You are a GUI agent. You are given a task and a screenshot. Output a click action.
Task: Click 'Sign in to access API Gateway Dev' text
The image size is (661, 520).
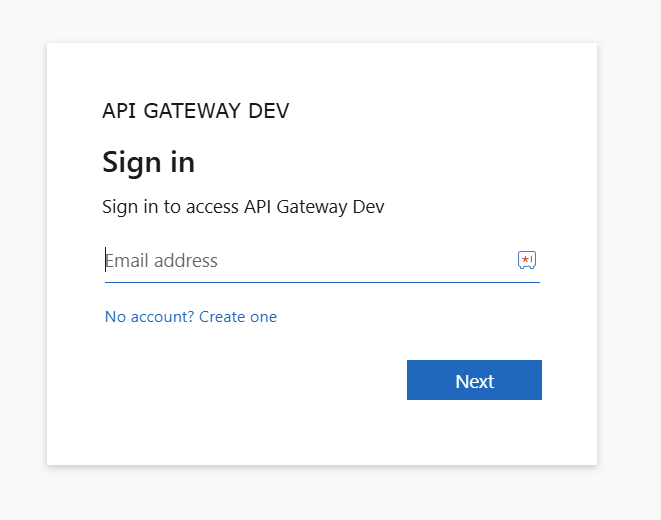coord(243,207)
